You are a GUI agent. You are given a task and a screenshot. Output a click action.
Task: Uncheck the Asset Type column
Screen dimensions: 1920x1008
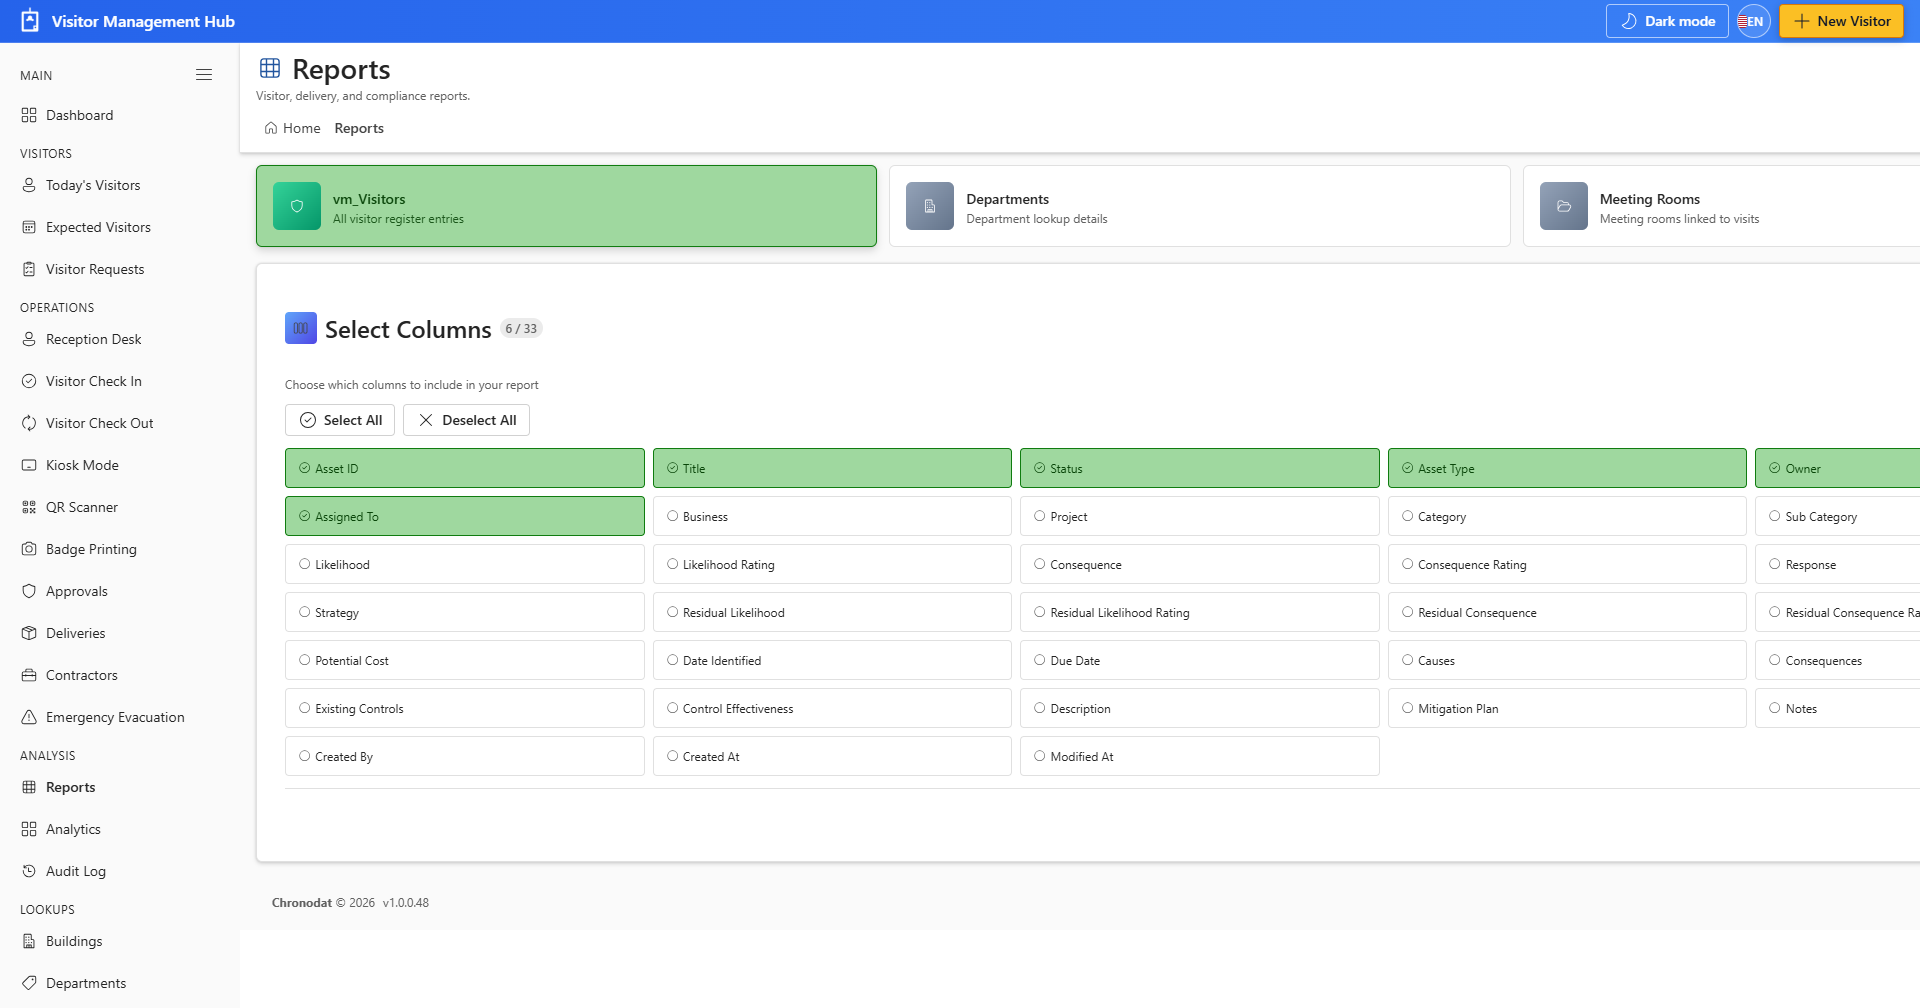(1567, 468)
